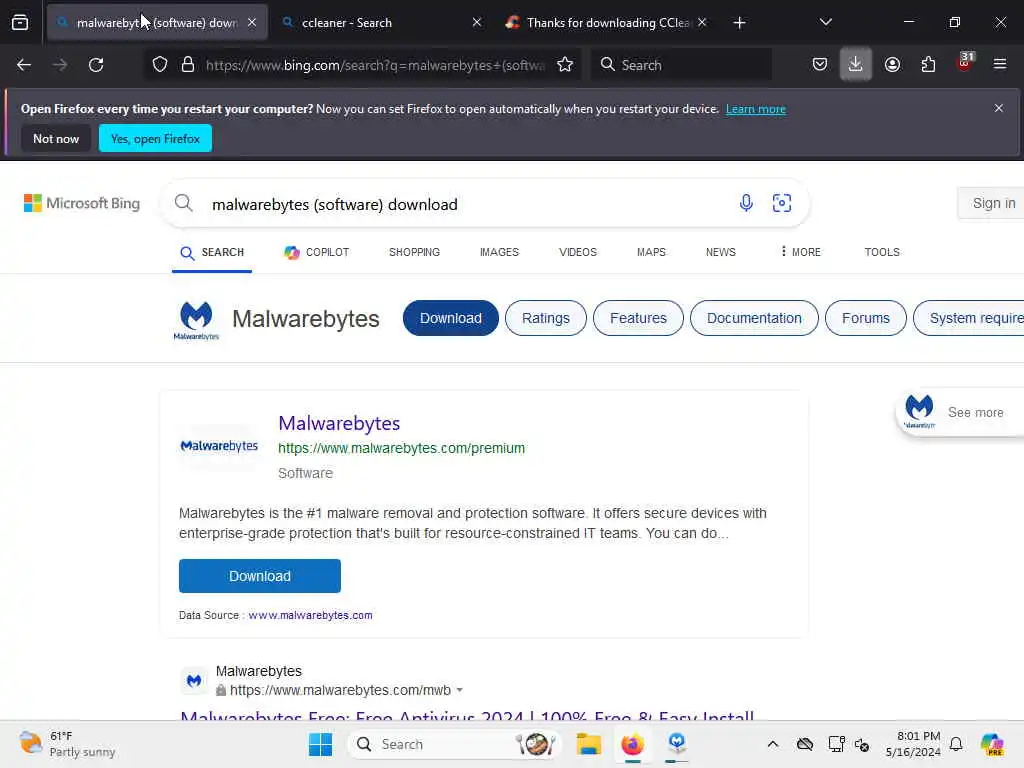The image size is (1024, 768).
Task: Open the taskbar weather widget
Action: click(x=67, y=744)
